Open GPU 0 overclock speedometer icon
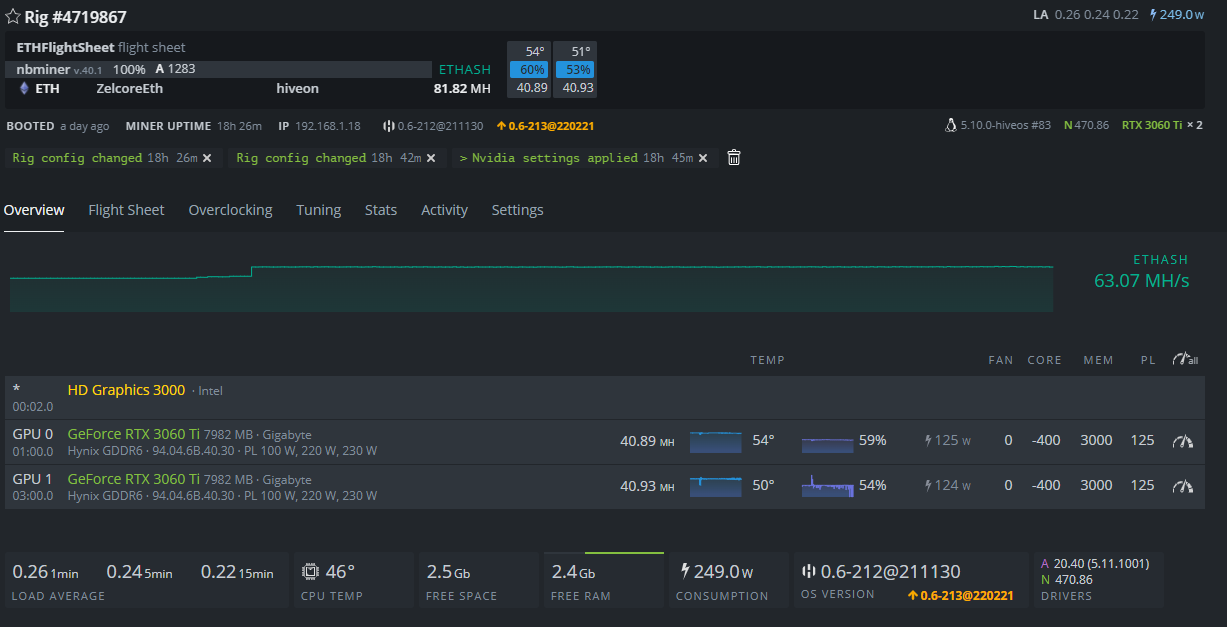 pyautogui.click(x=1183, y=441)
